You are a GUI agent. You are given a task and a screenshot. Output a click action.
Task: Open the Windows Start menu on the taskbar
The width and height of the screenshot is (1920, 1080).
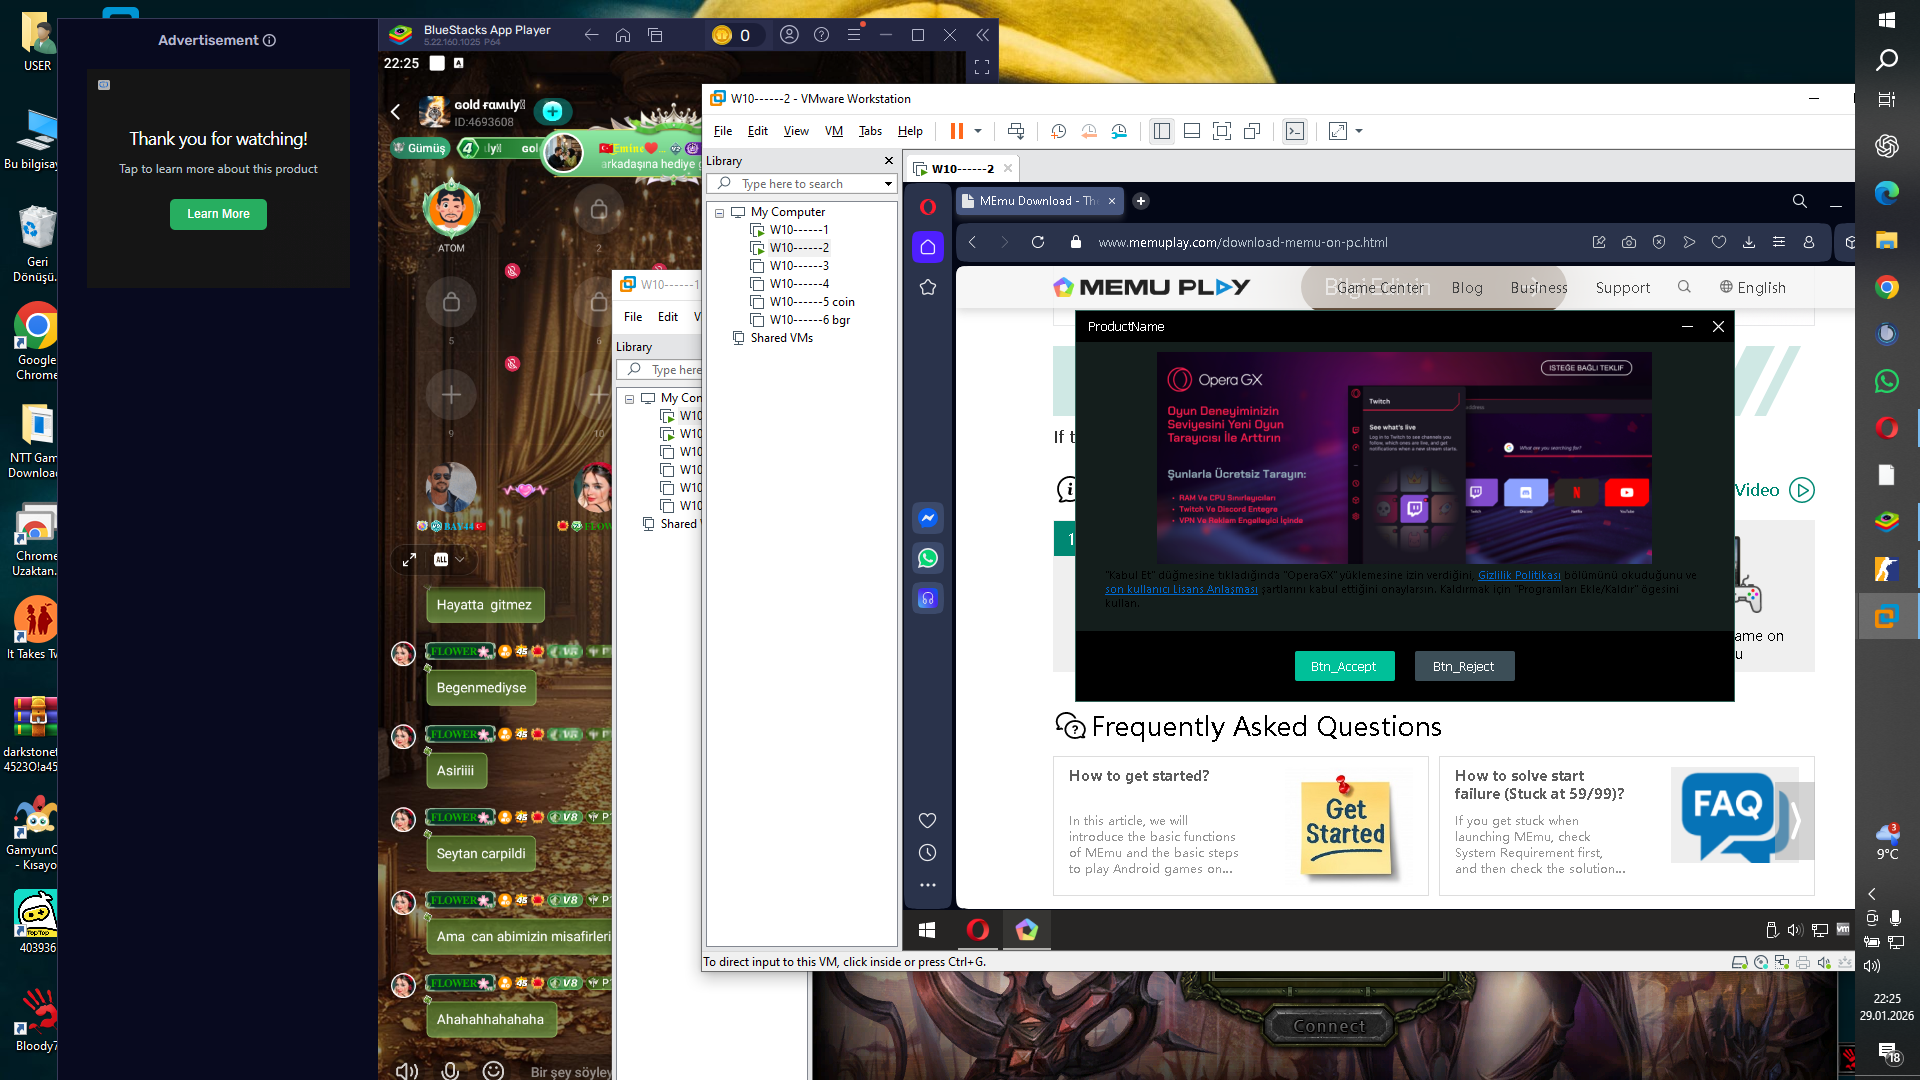tap(1887, 20)
